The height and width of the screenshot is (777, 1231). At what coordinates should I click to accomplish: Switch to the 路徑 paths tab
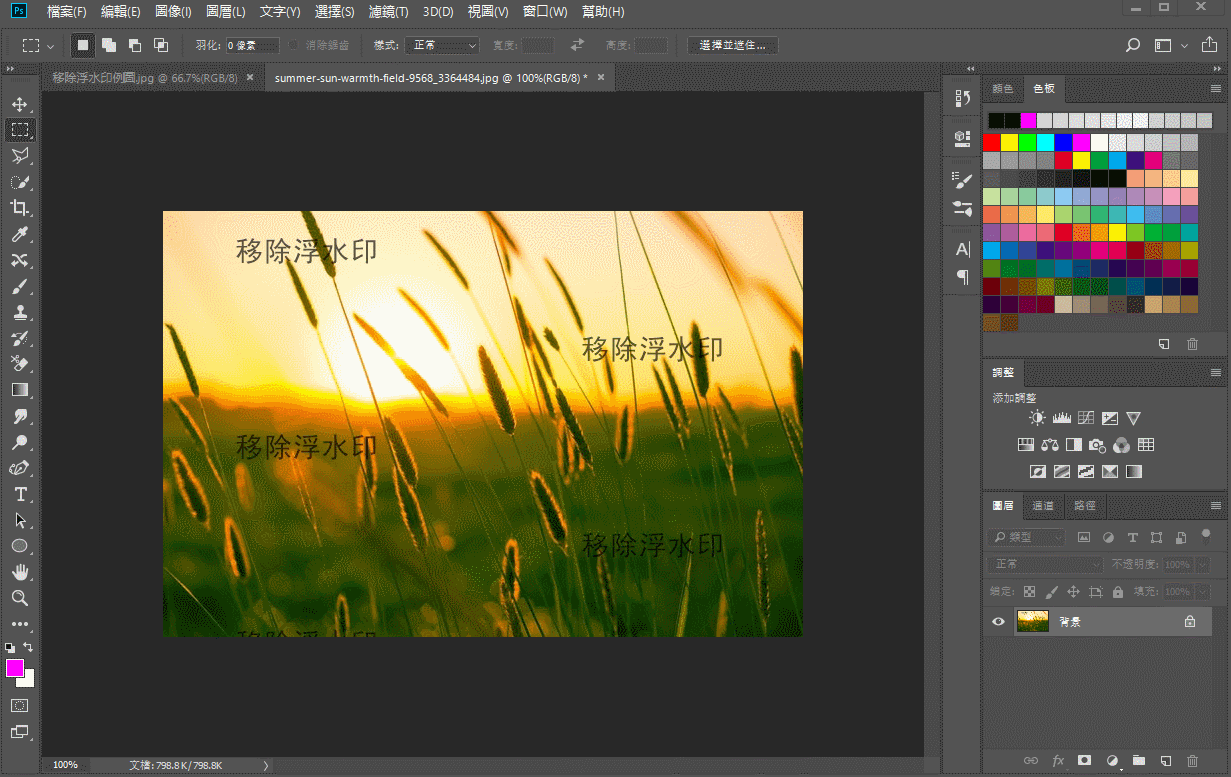pos(1085,506)
